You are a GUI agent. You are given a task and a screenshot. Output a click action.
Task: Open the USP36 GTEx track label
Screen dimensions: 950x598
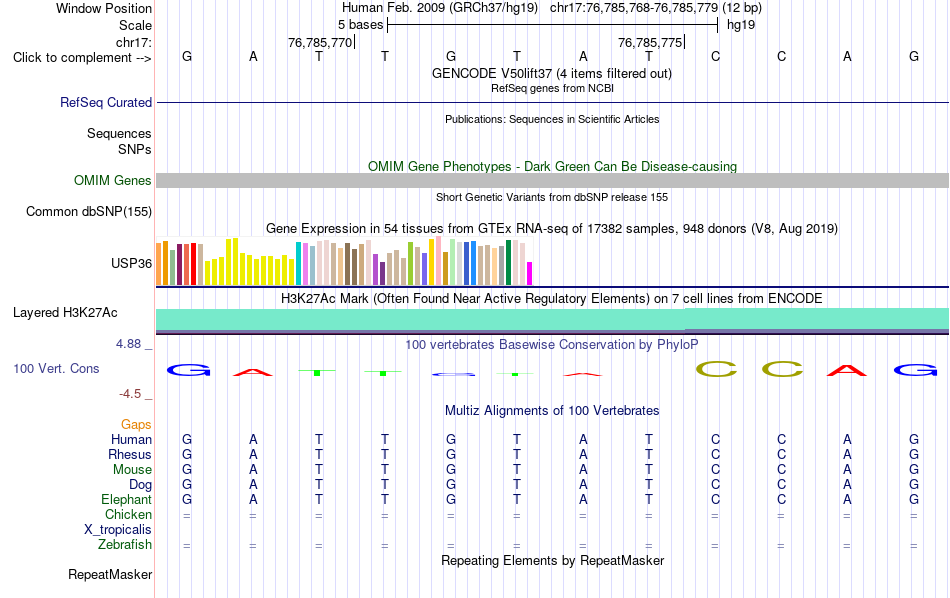131,263
